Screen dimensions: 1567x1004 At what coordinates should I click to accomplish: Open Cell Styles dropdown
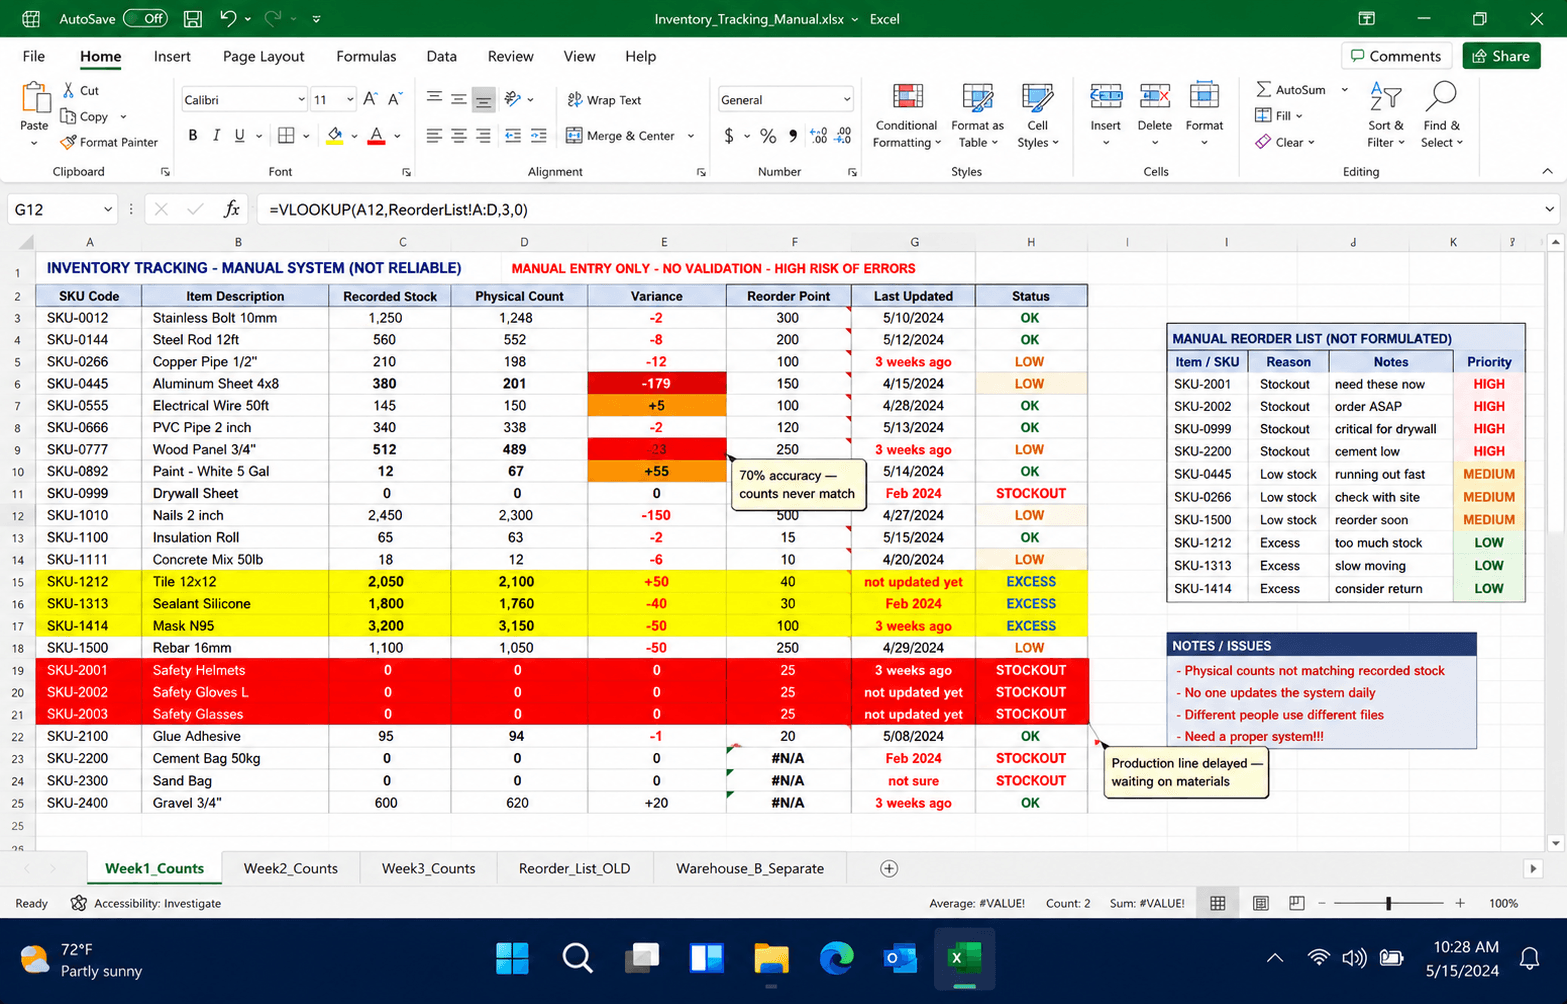coord(1037,116)
